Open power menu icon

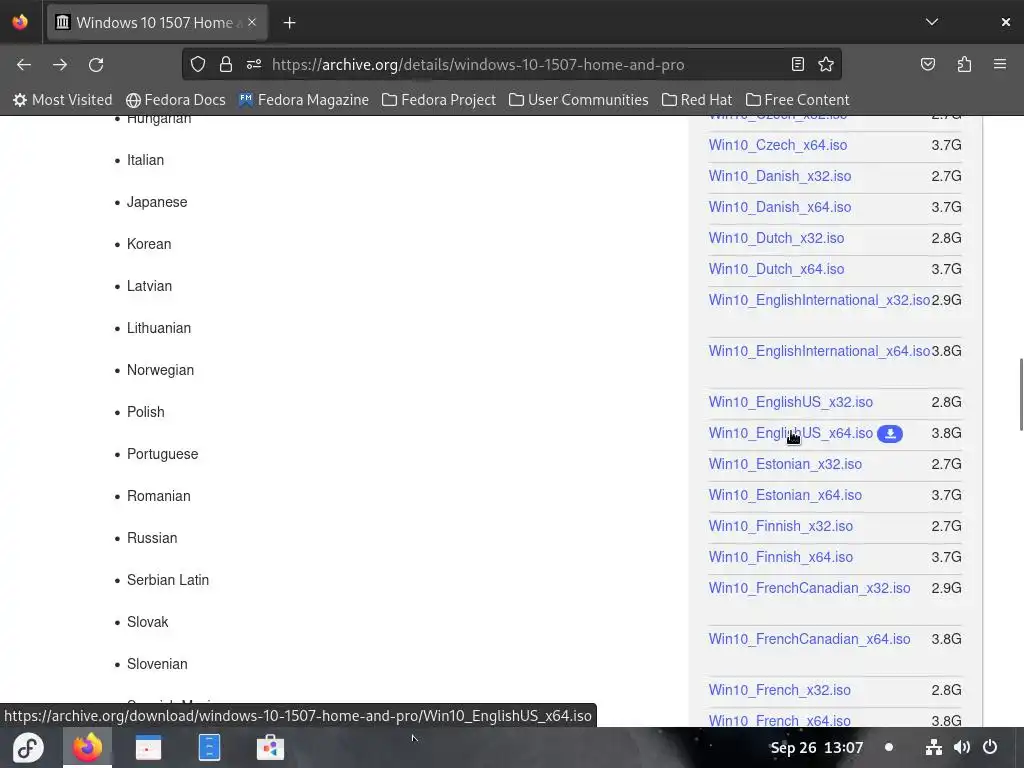coord(990,747)
